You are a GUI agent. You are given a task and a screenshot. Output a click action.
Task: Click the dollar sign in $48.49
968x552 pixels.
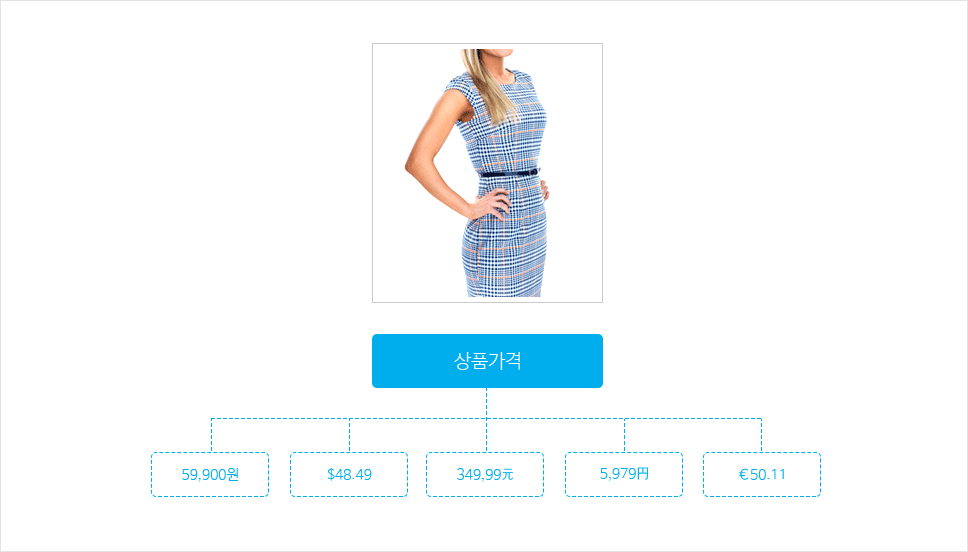click(x=331, y=474)
